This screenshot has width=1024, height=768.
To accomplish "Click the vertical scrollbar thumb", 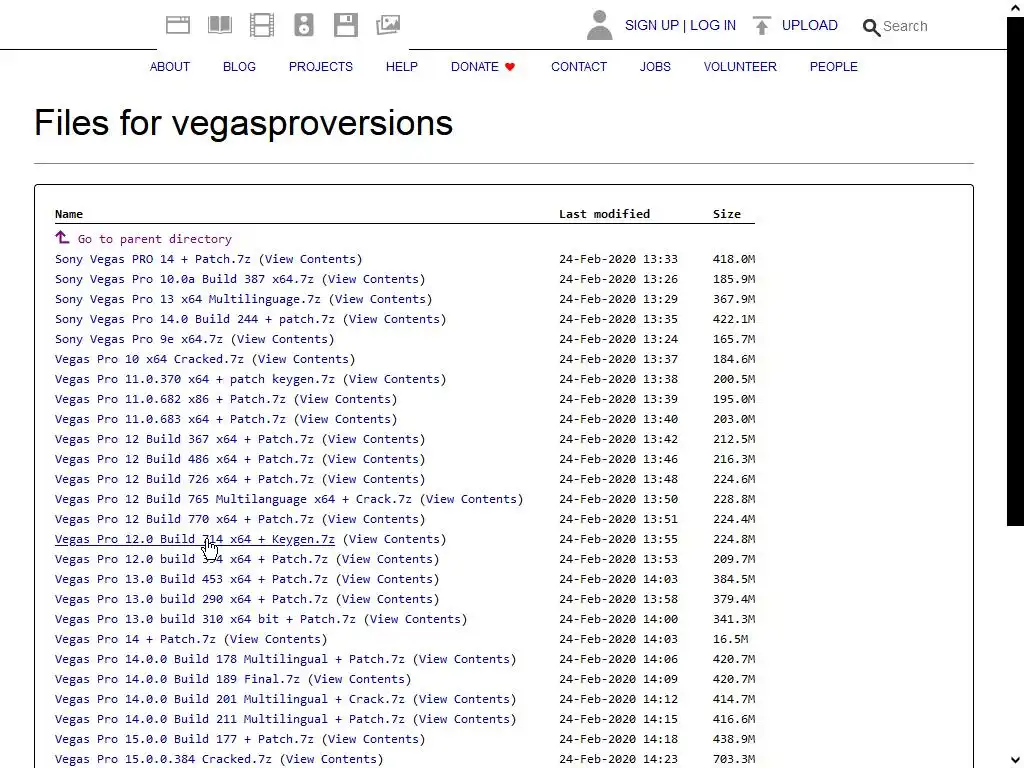I will point(1016,271).
